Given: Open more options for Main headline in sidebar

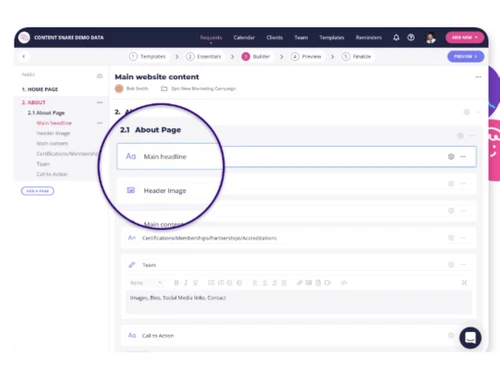Looking at the screenshot, I should click(x=100, y=123).
